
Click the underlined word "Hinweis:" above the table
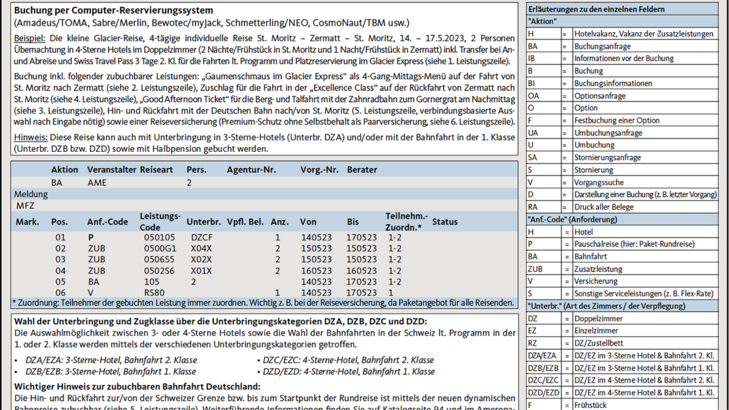(x=31, y=137)
